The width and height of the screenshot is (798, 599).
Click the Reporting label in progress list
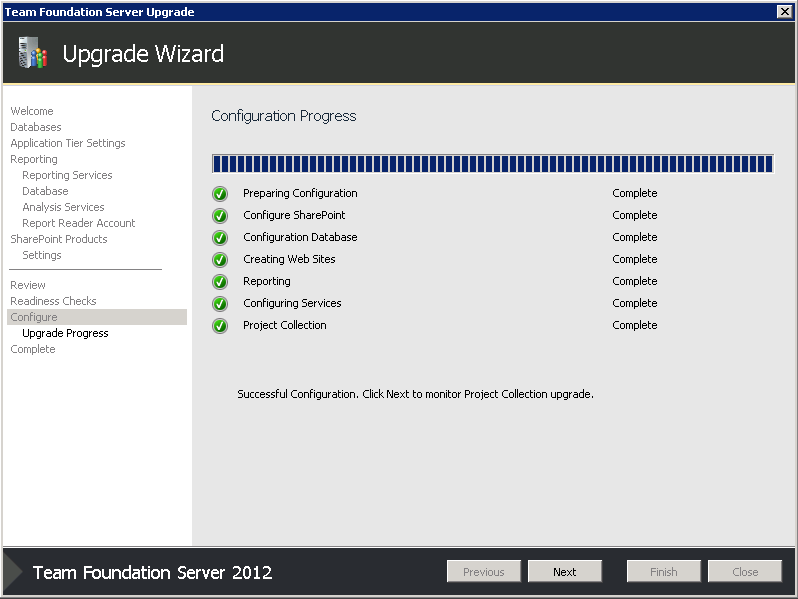[x=267, y=281]
